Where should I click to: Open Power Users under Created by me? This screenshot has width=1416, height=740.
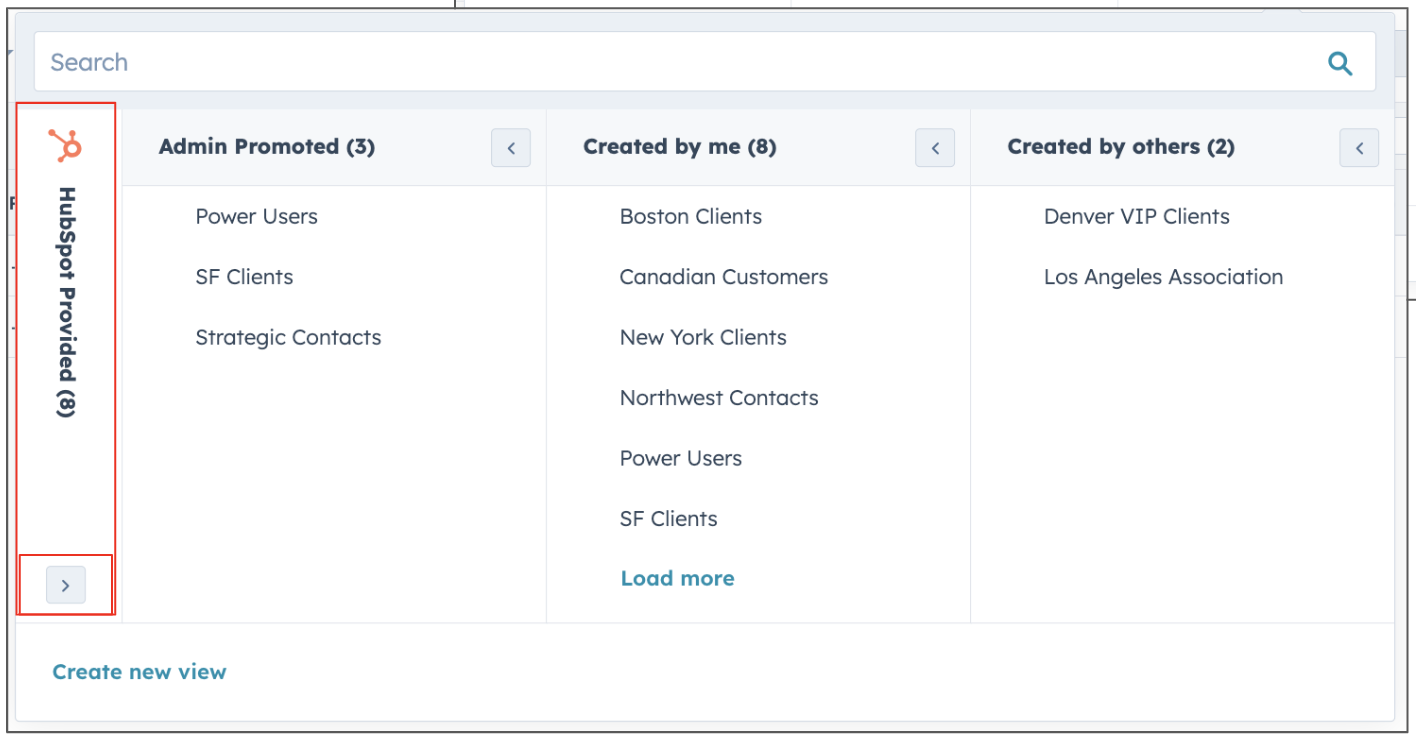[x=681, y=459]
